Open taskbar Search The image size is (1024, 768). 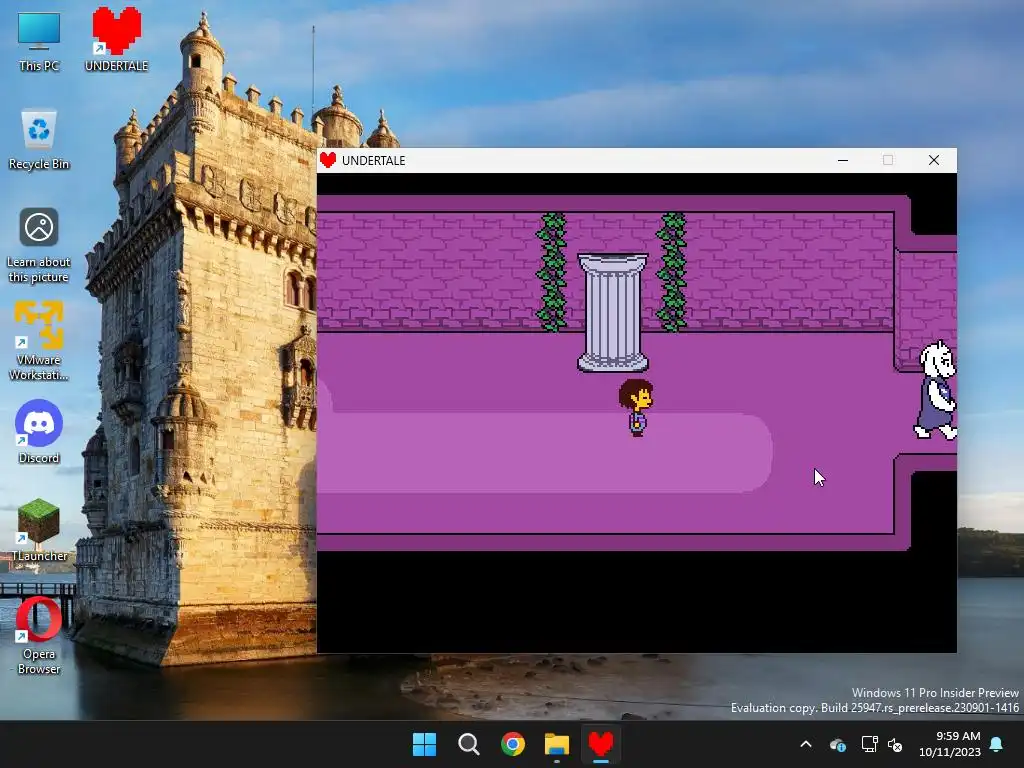pyautogui.click(x=468, y=744)
